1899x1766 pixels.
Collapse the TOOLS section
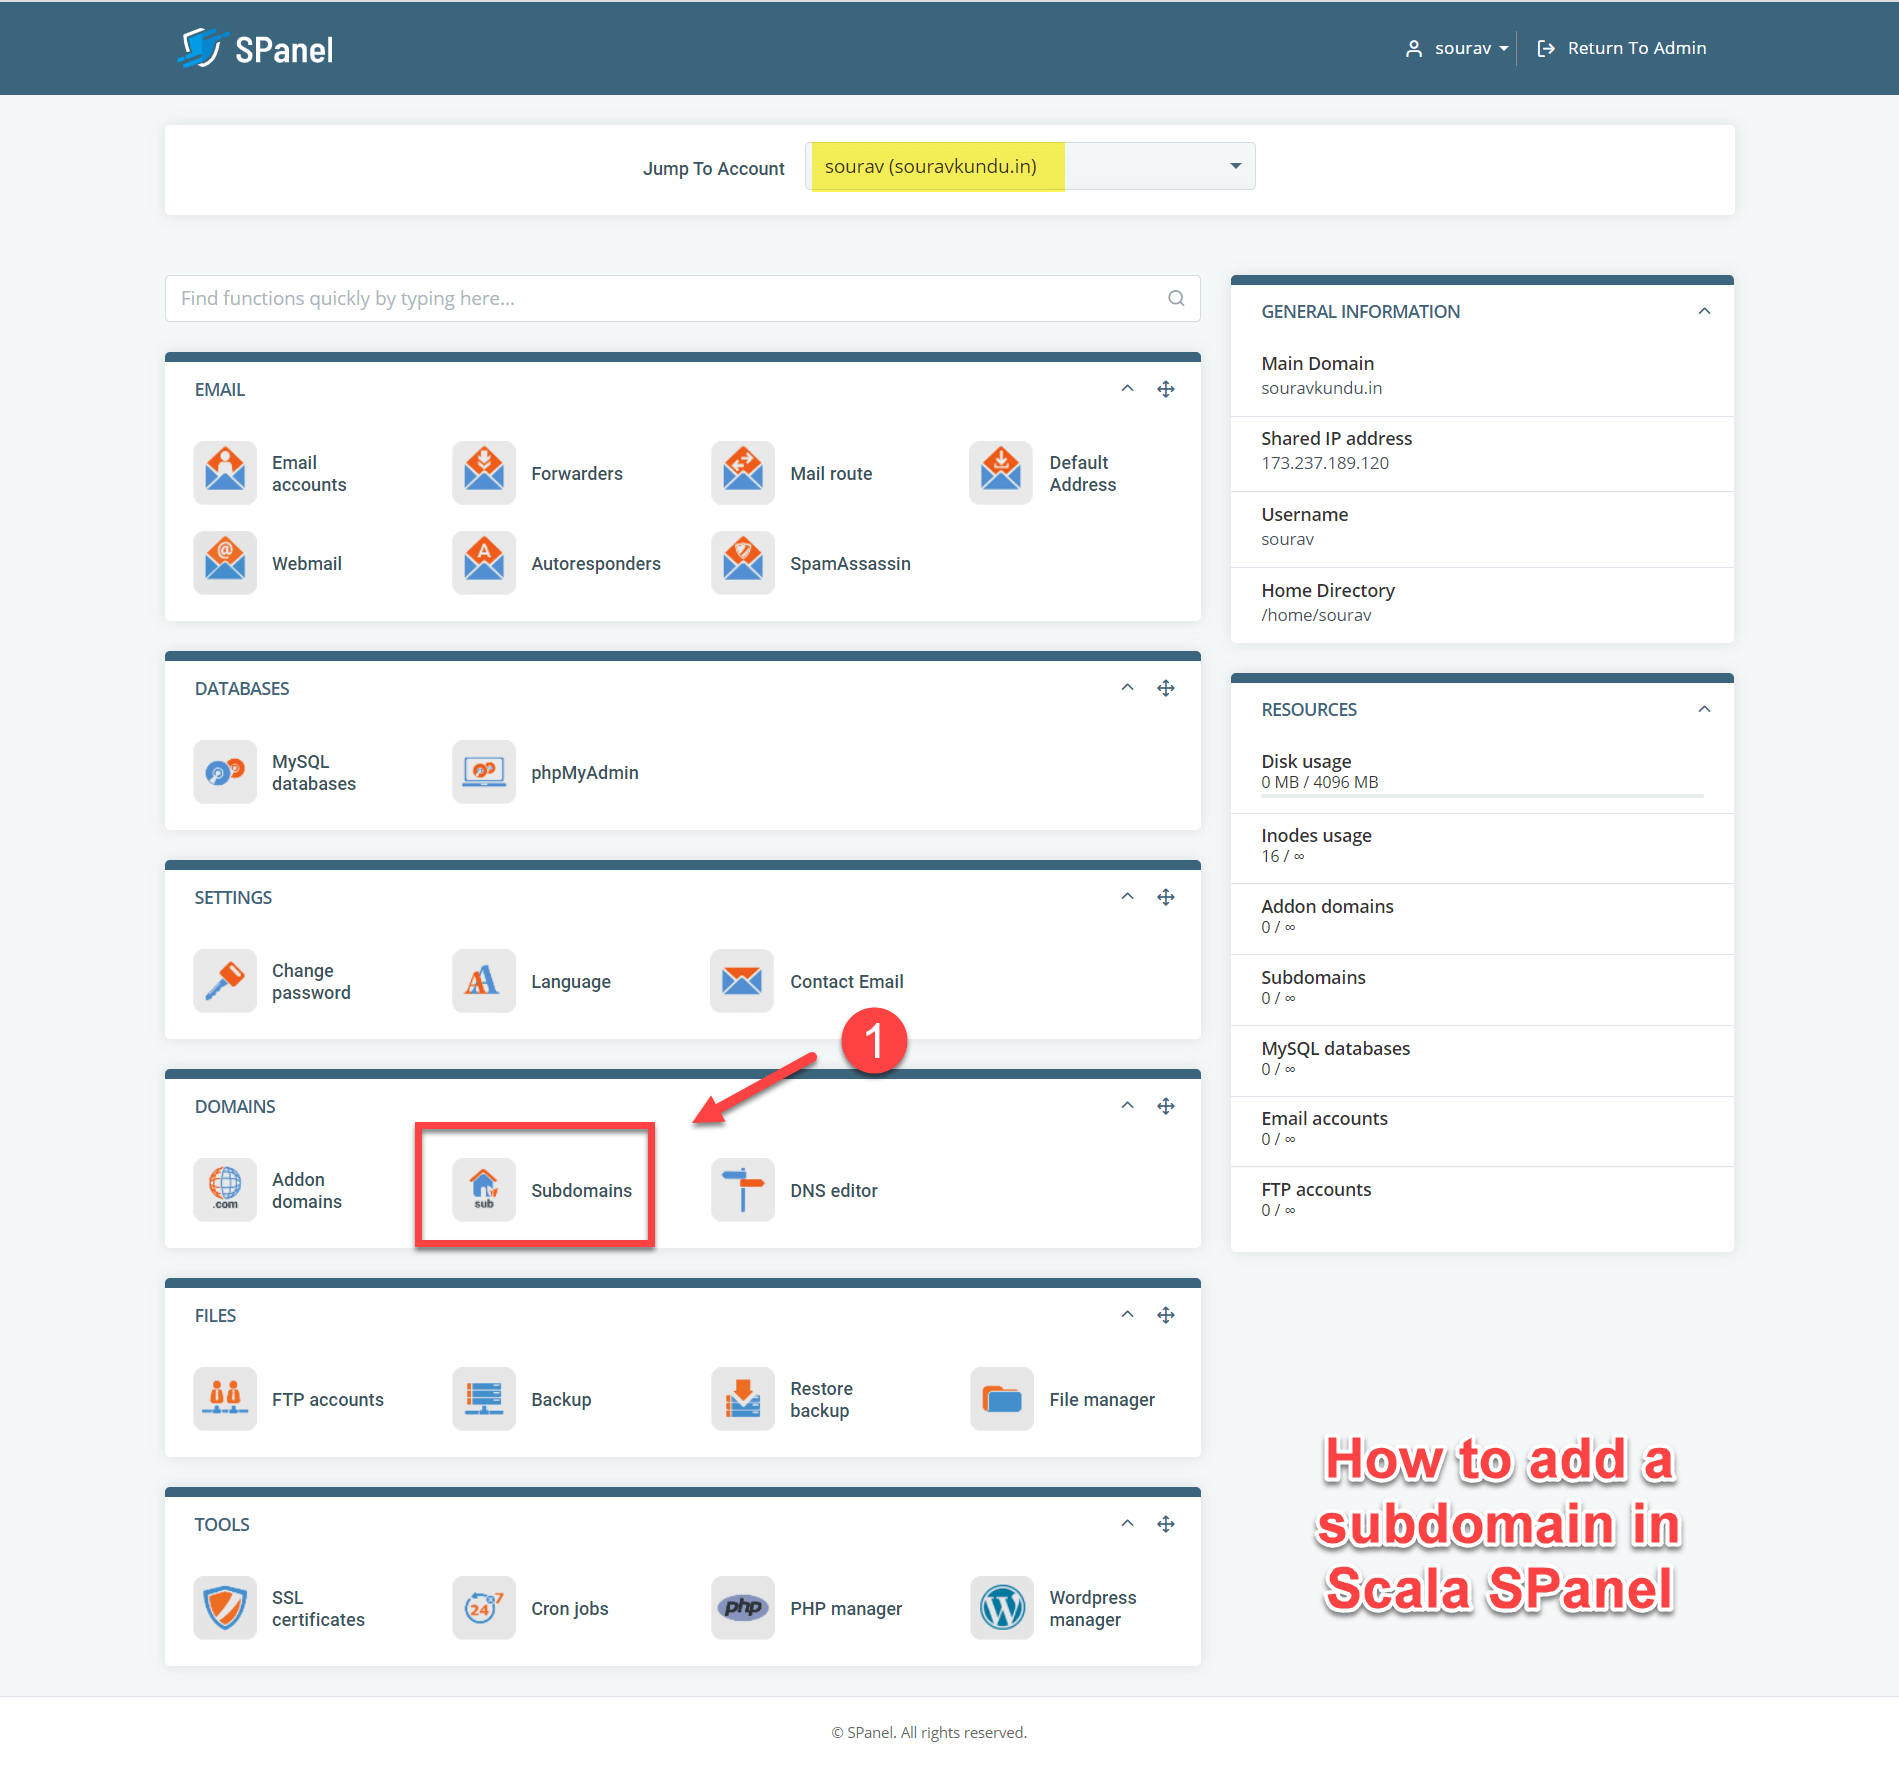pyautogui.click(x=1127, y=1524)
